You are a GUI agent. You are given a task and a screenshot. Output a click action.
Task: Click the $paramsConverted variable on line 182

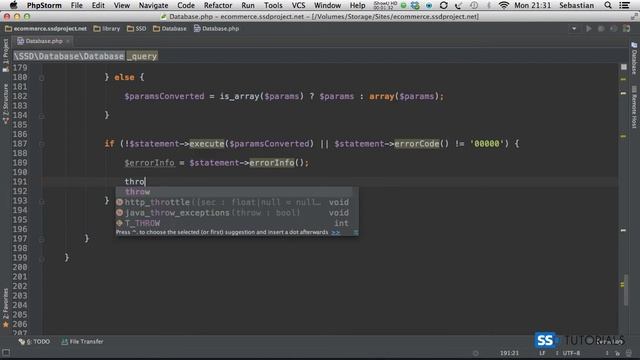[x=164, y=96]
